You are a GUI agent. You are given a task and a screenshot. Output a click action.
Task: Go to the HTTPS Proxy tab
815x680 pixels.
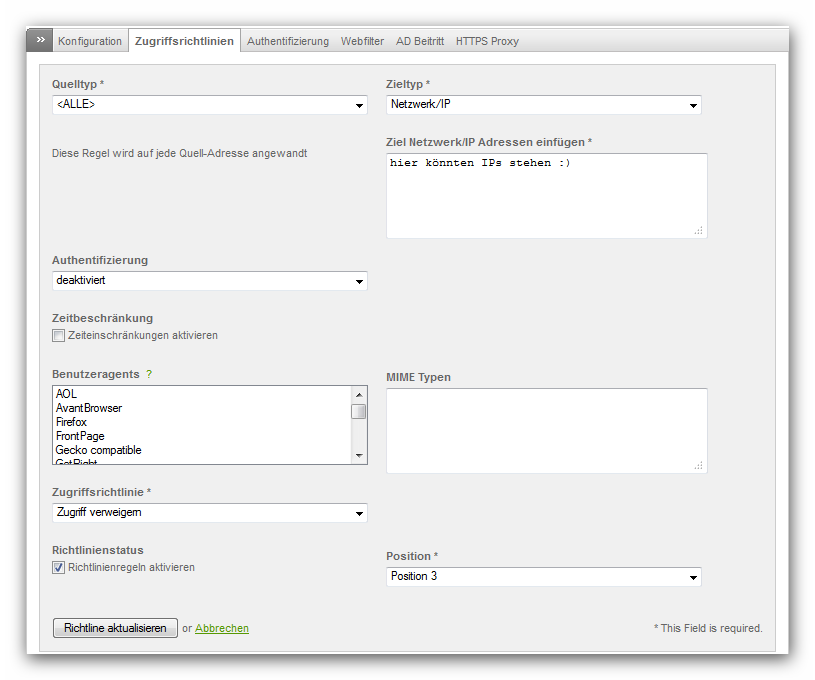click(487, 41)
